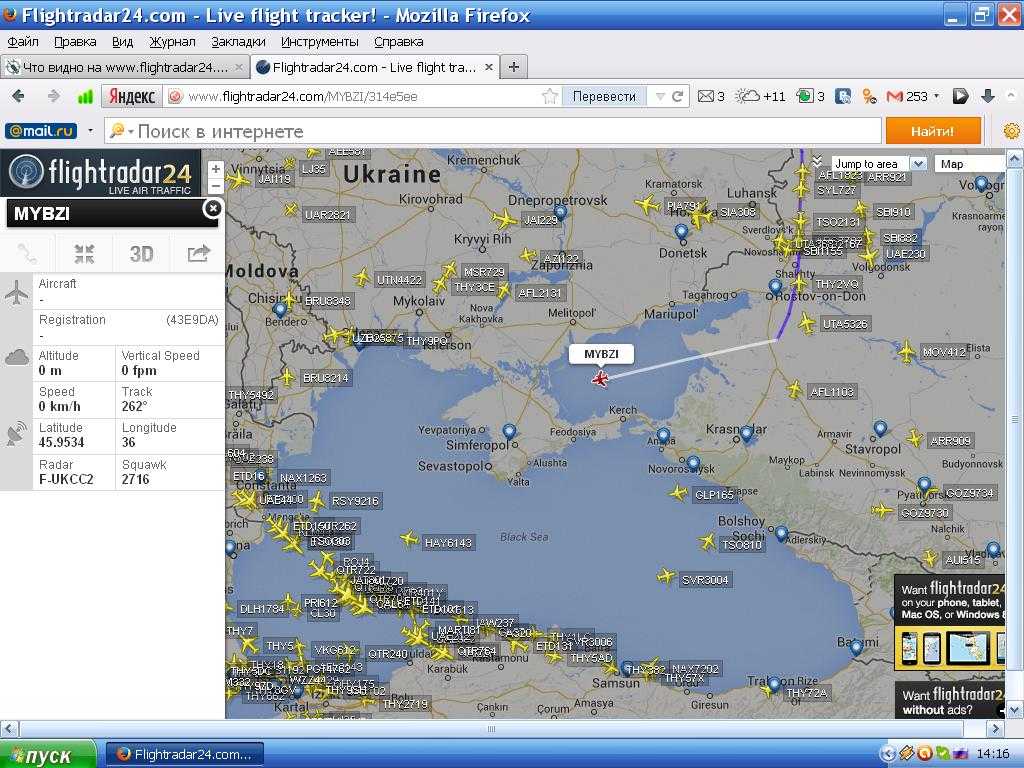Image resolution: width=1024 pixels, height=768 pixels.
Task: Zoom in on the map with plus
Action: click(216, 168)
